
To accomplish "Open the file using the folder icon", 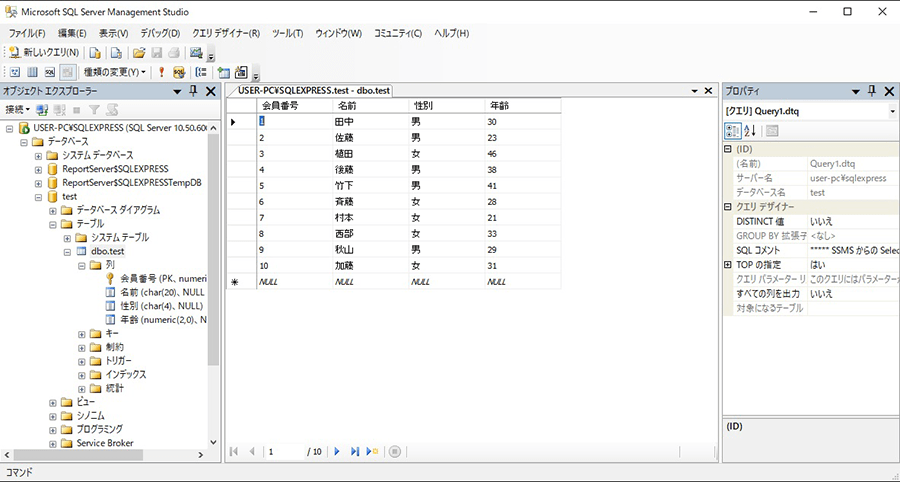I will point(138,53).
